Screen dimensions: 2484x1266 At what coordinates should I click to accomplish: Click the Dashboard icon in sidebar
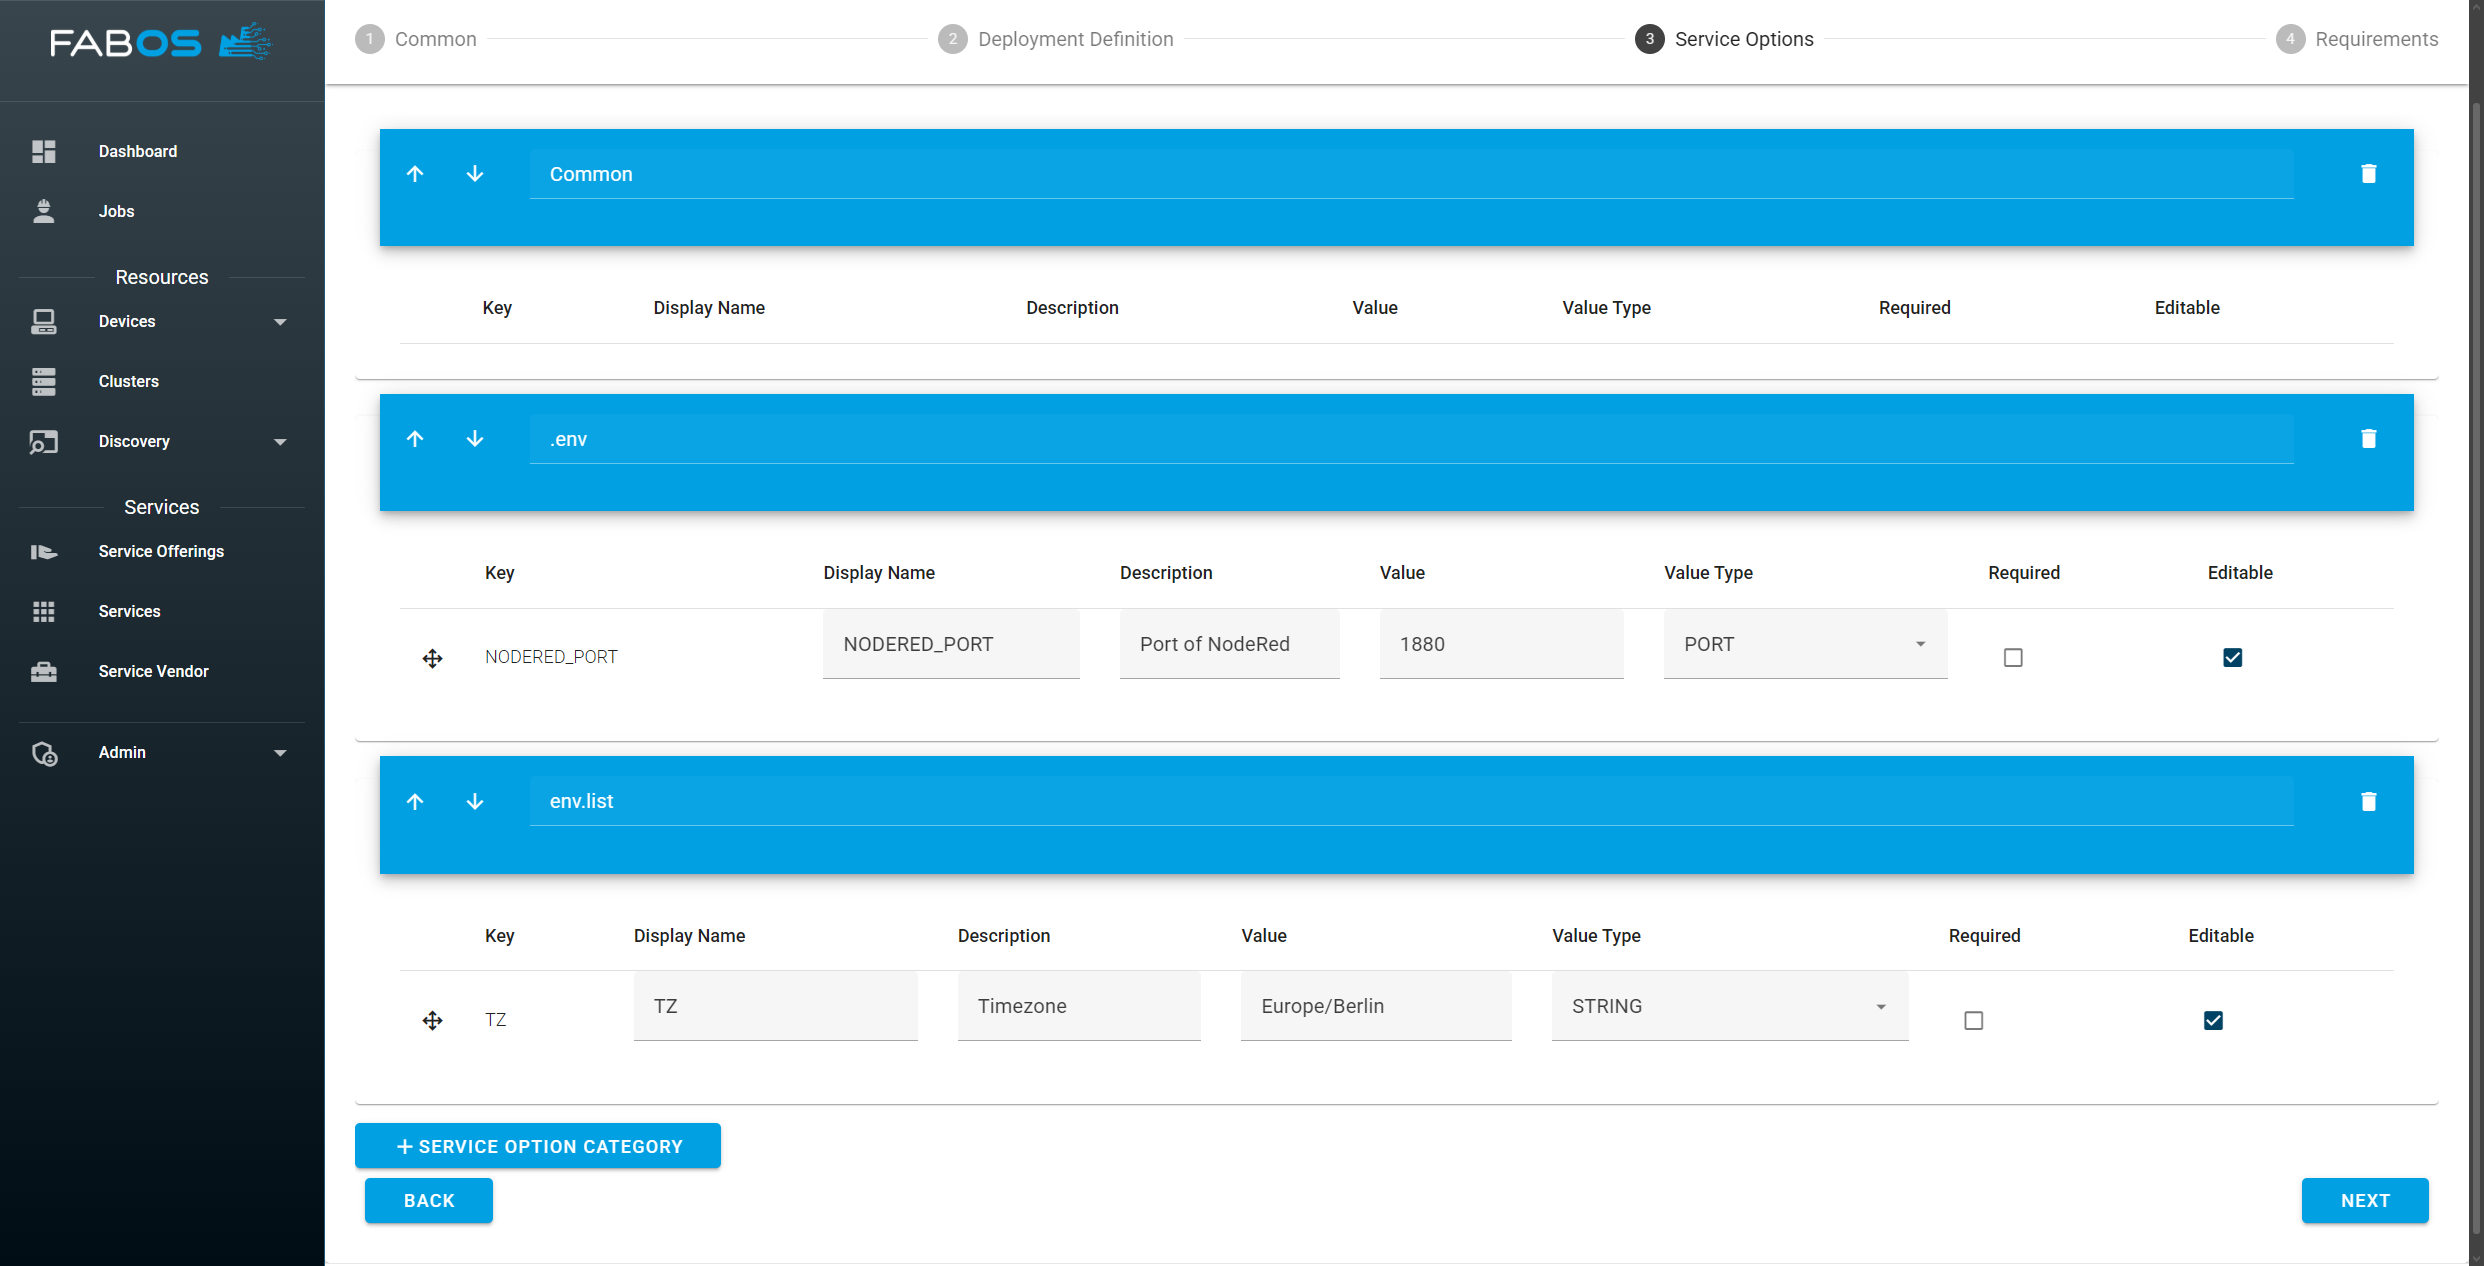pos(44,151)
